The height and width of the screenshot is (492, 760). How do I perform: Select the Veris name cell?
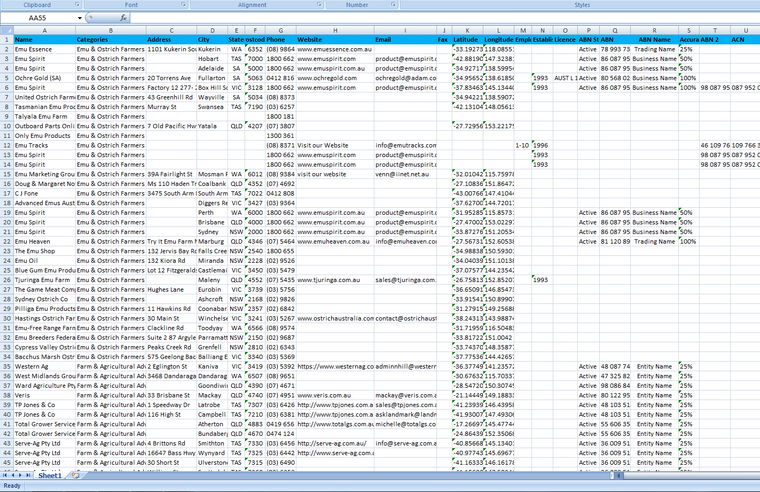tap(45, 396)
